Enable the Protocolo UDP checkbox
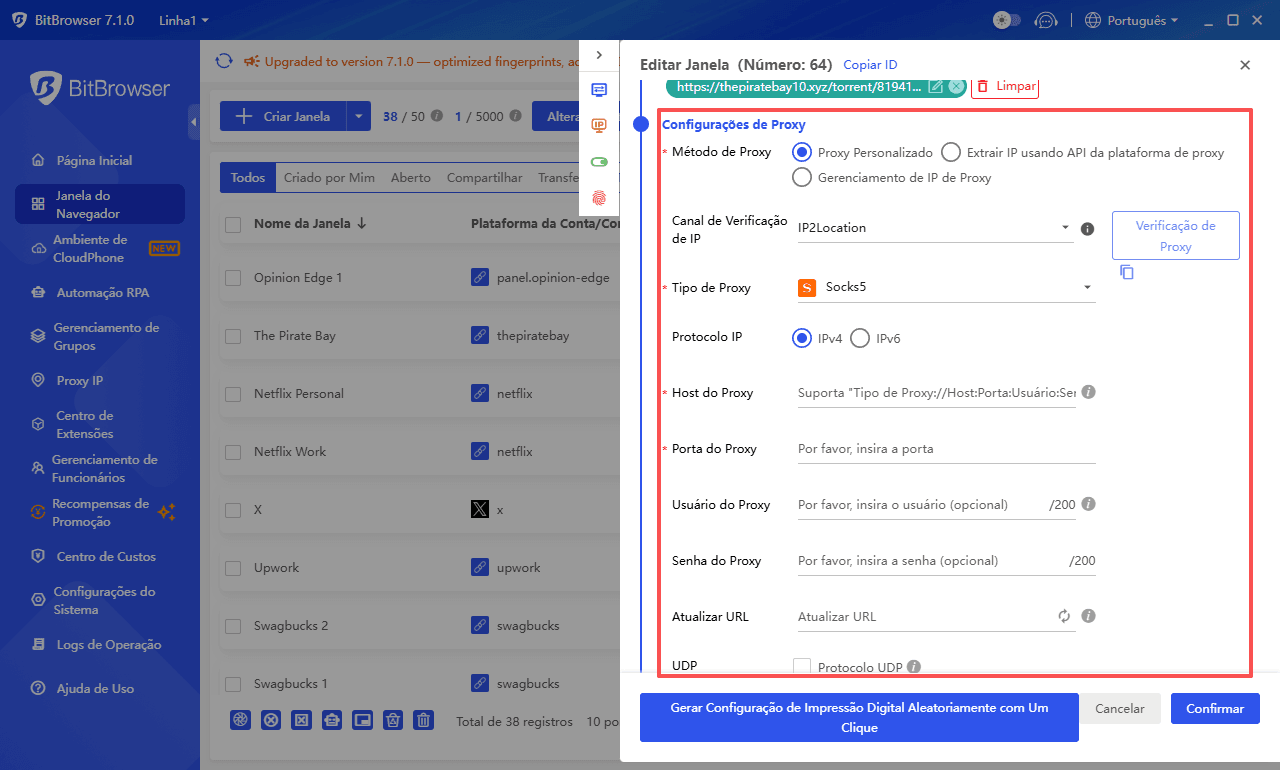The height and width of the screenshot is (770, 1280). 801,666
